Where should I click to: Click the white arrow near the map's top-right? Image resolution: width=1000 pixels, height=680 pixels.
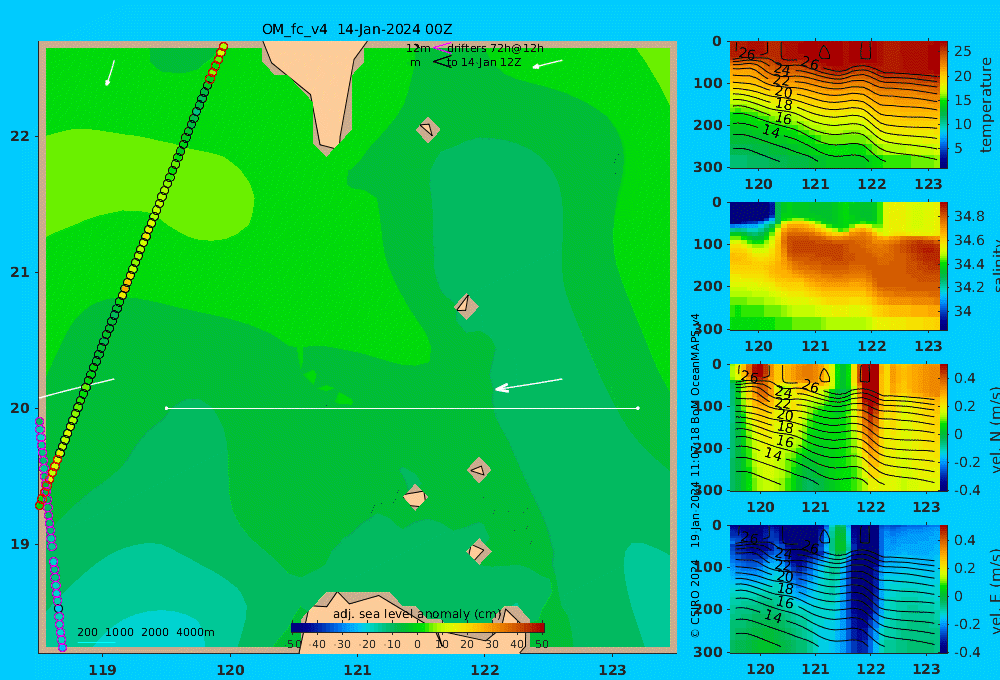[547, 64]
